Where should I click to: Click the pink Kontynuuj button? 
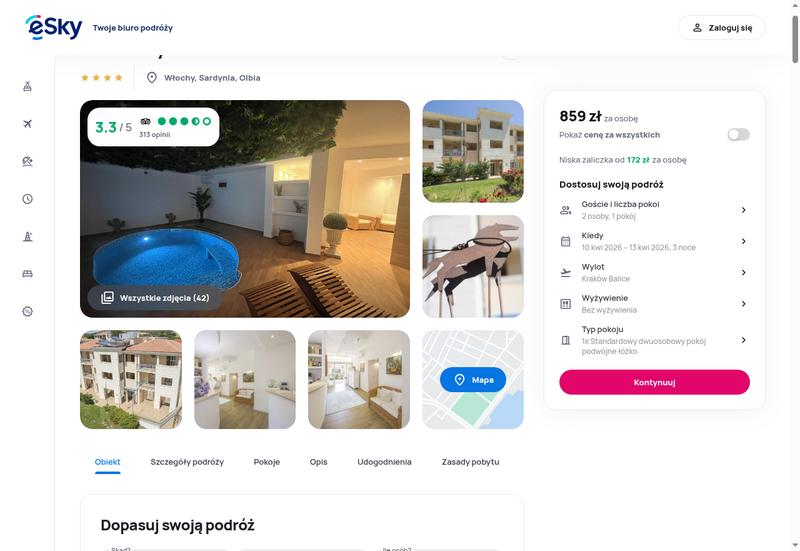coord(654,382)
